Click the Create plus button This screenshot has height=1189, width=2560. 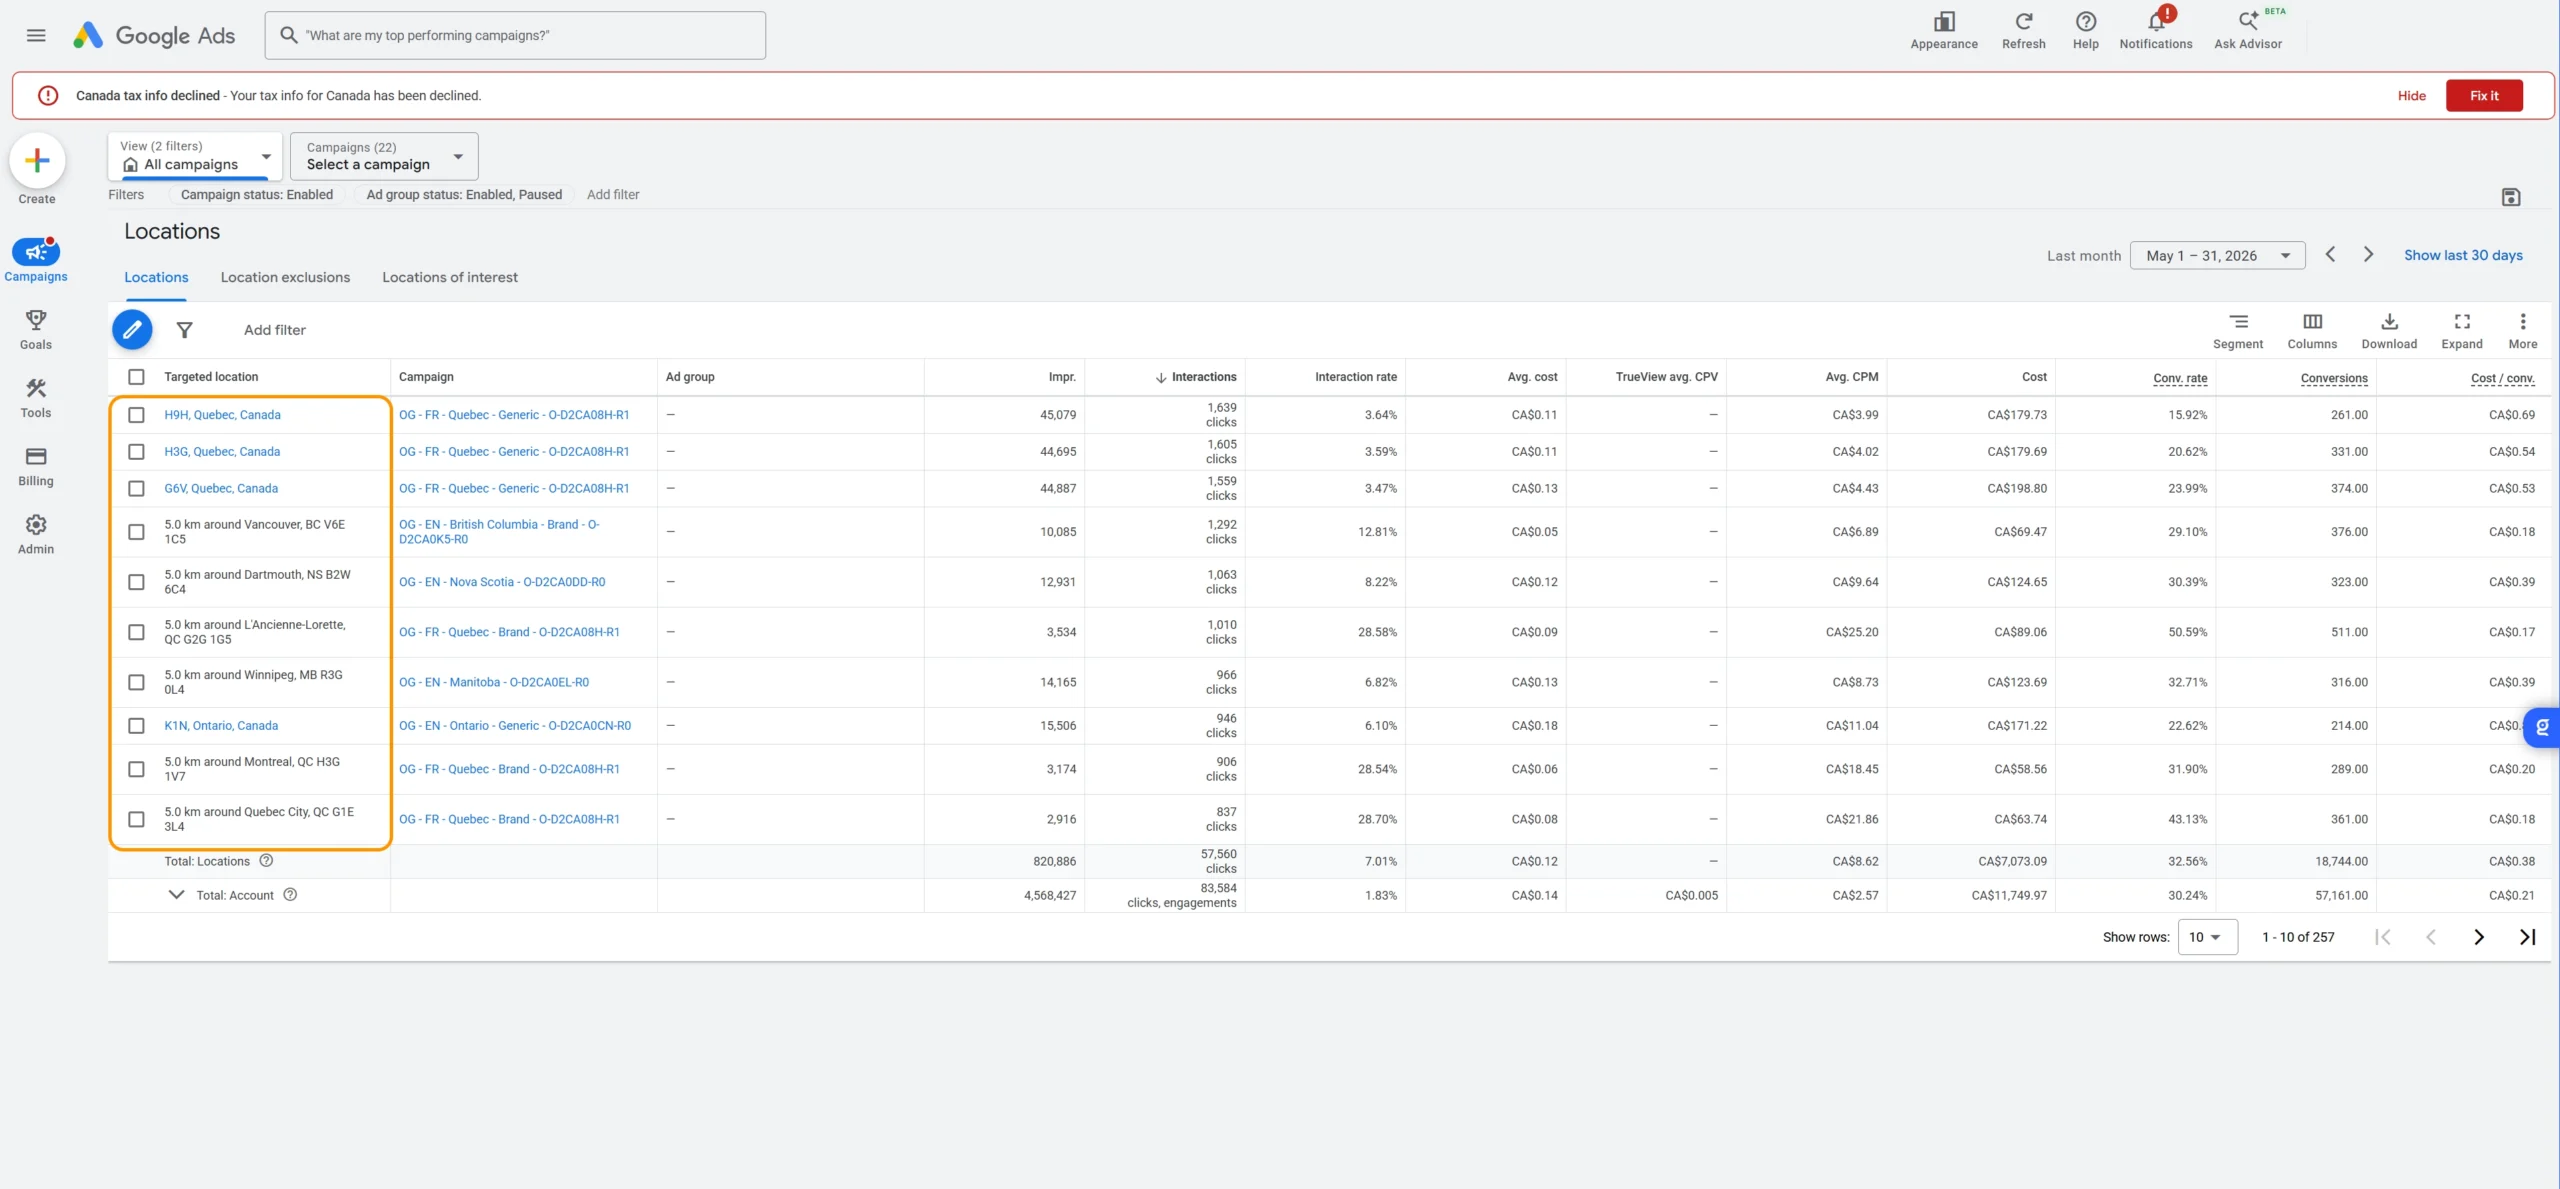[x=37, y=160]
